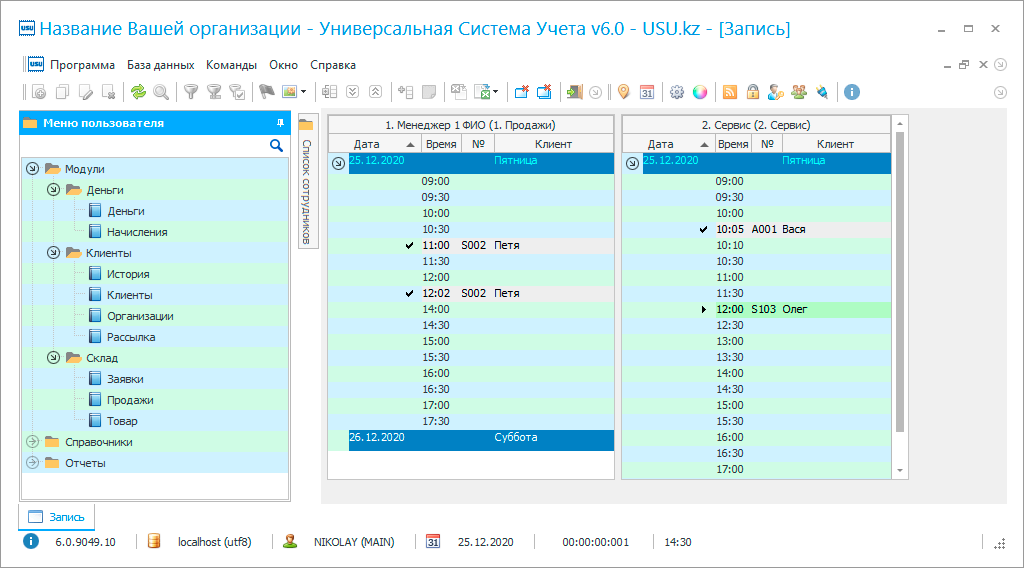Open the Справка menu
The image size is (1024, 568).
(333, 65)
